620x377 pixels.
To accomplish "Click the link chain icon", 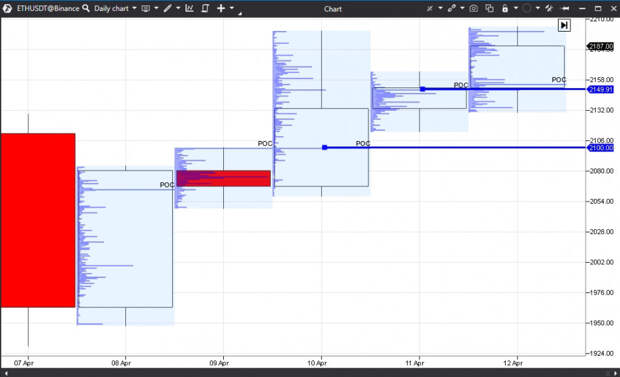I will pos(452,8).
